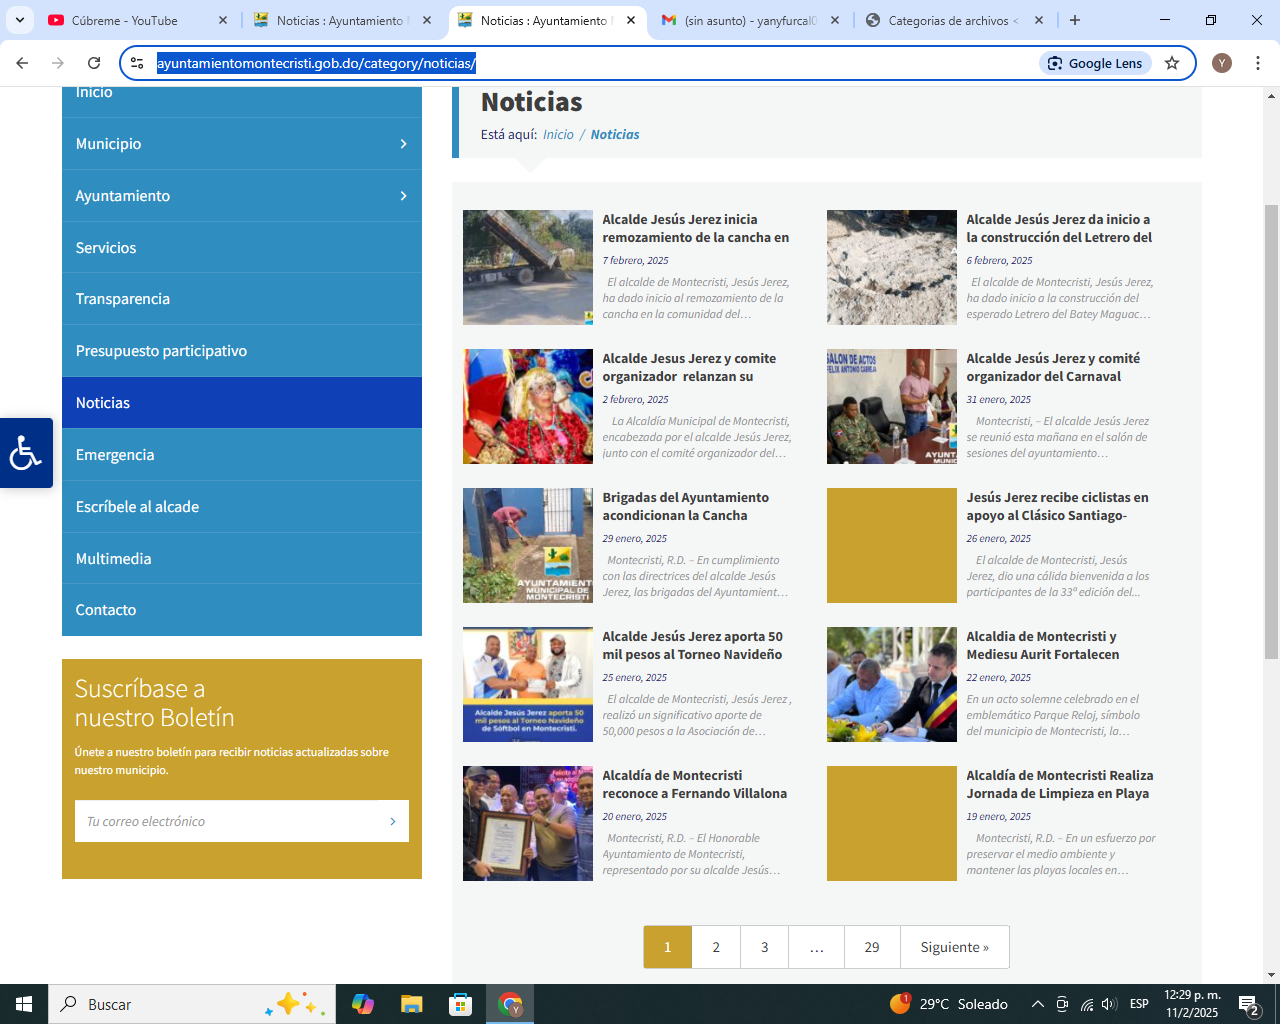Viewport: 1280px width, 1024px height.
Task: Click the Google Lens button
Action: tap(1095, 63)
